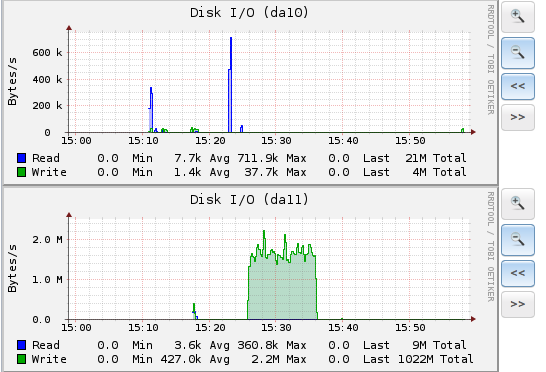Viewport: 546px width, 372px height.
Task: Zoom out on the da11 disk graph
Action: (x=518, y=240)
